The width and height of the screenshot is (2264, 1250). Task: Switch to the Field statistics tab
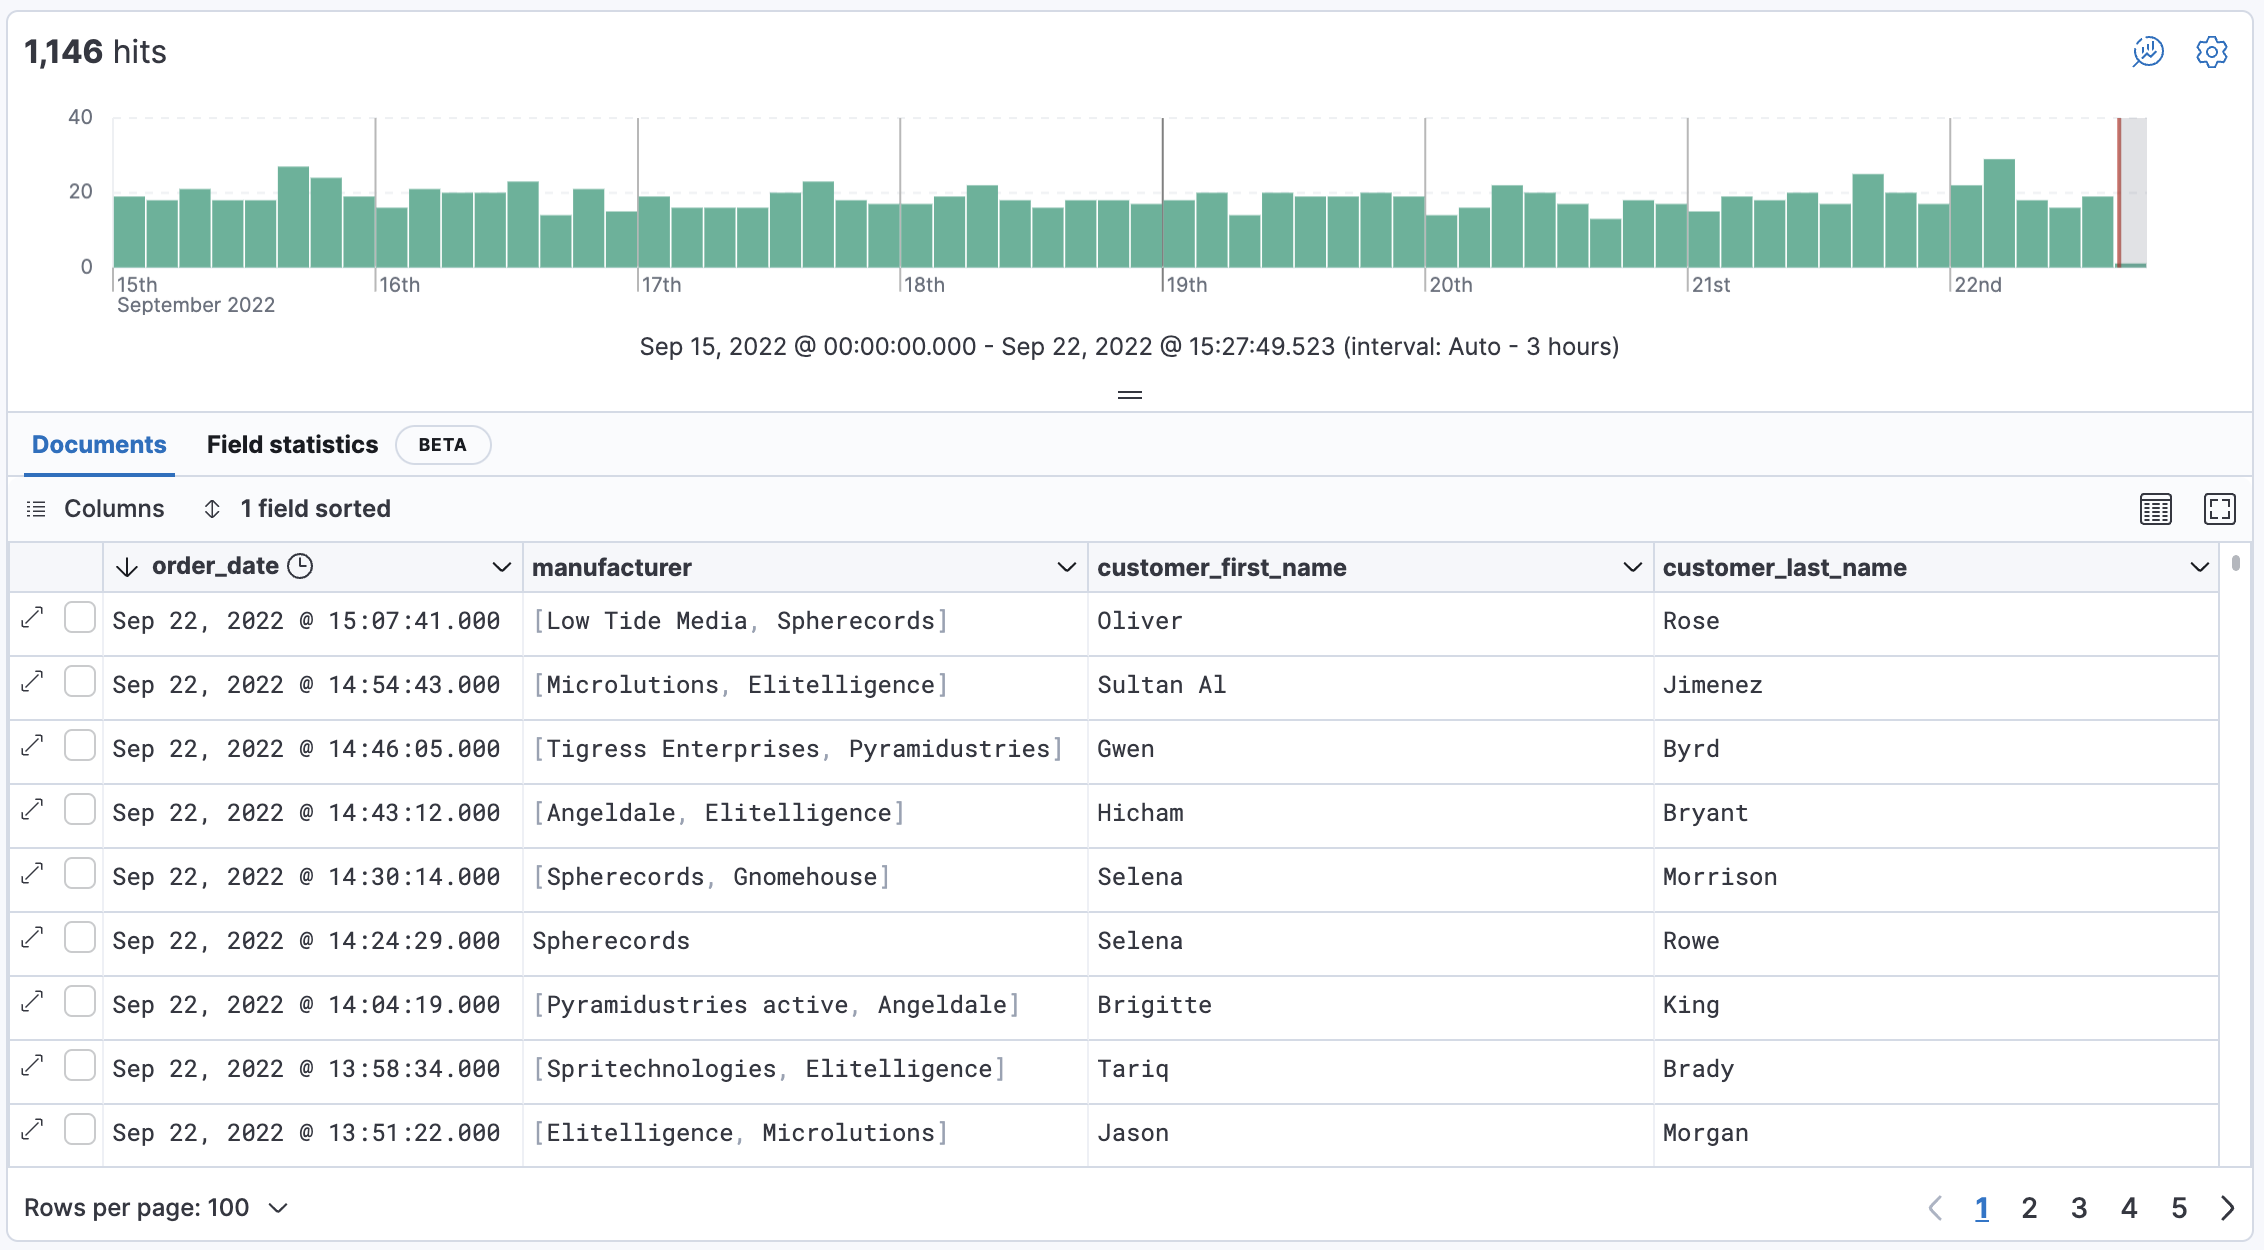point(292,445)
